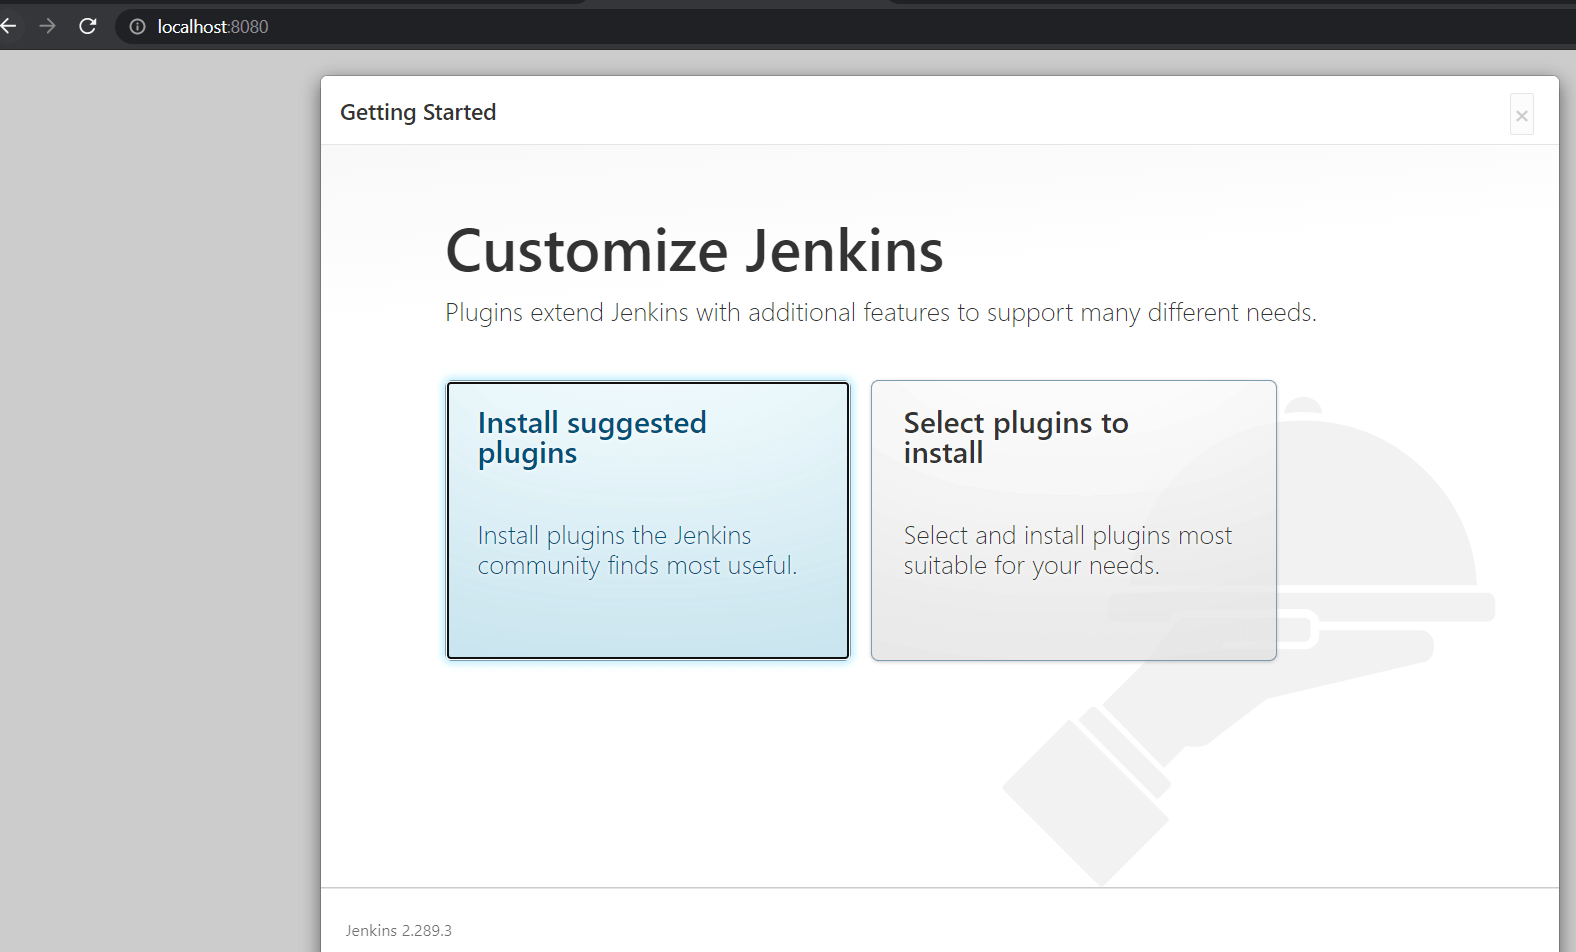The height and width of the screenshot is (952, 1576).
Task: Choose Install suggested plugins
Action: (648, 520)
